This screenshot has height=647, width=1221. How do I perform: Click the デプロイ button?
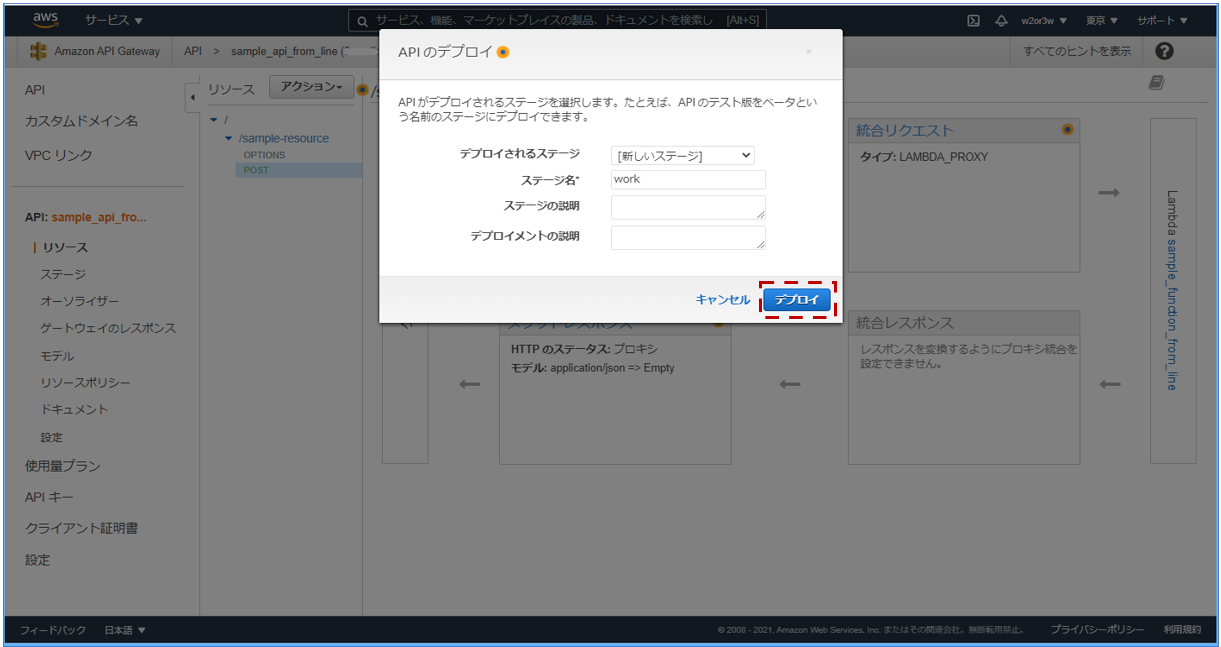point(797,299)
